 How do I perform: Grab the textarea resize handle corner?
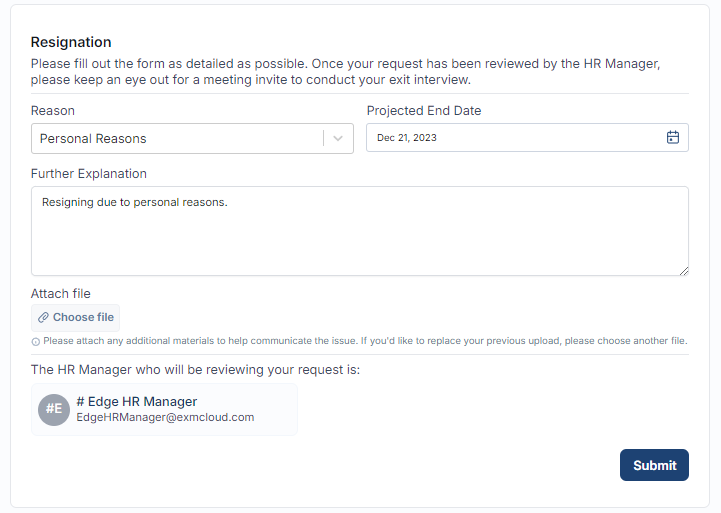click(x=683, y=270)
